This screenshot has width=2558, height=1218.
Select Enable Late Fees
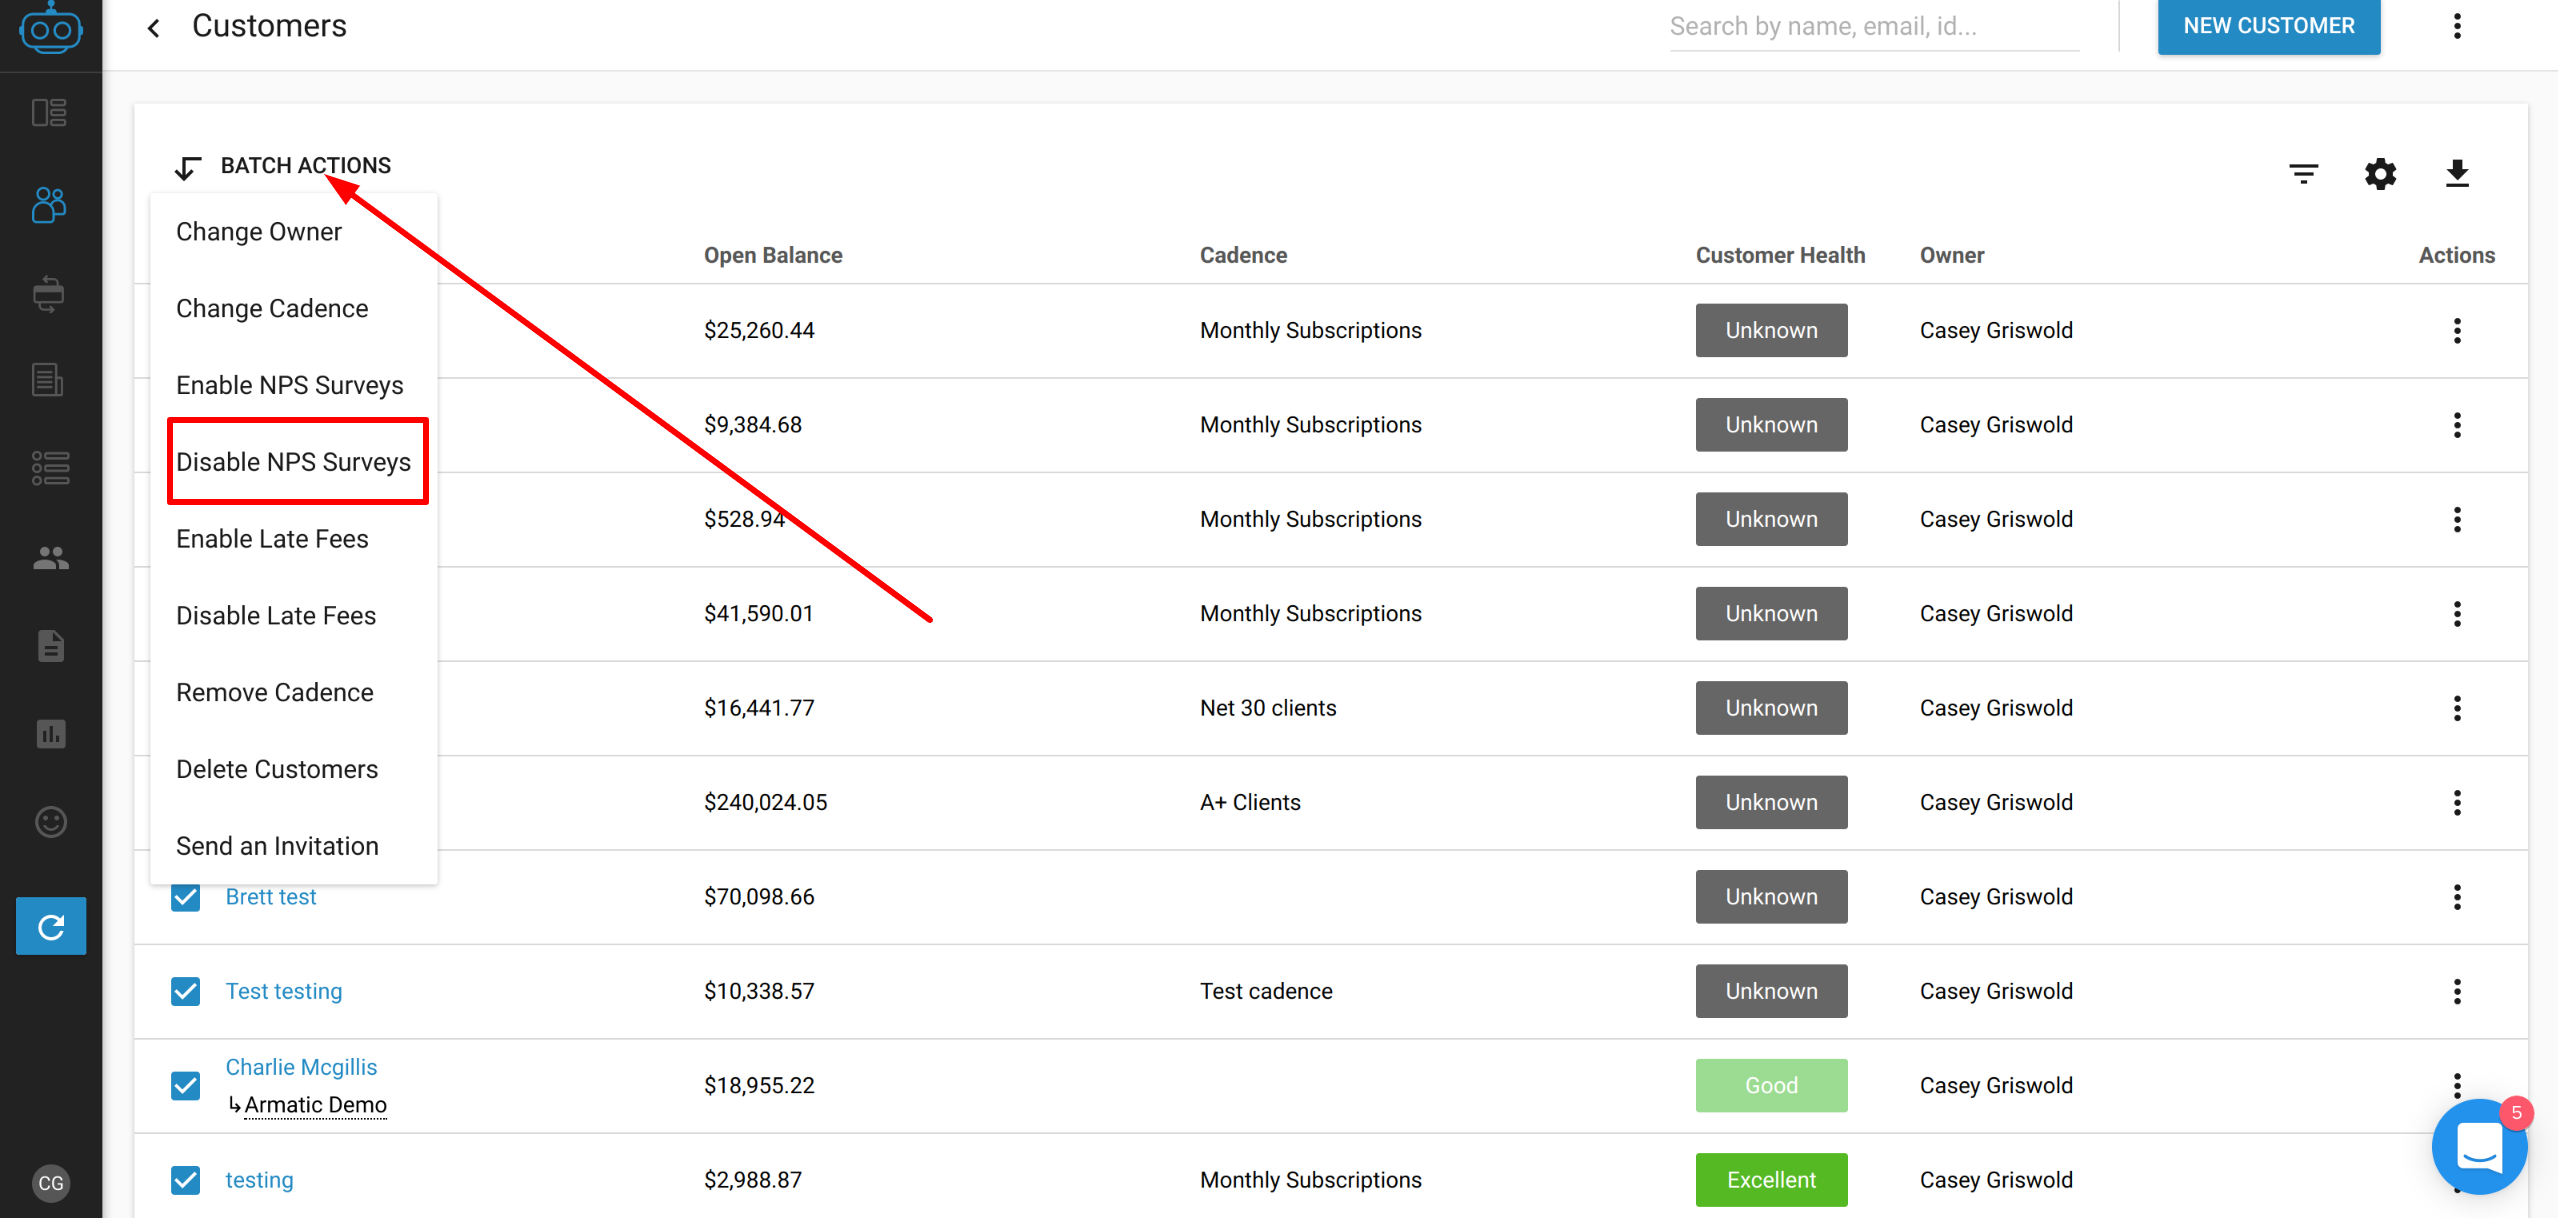pos(294,539)
